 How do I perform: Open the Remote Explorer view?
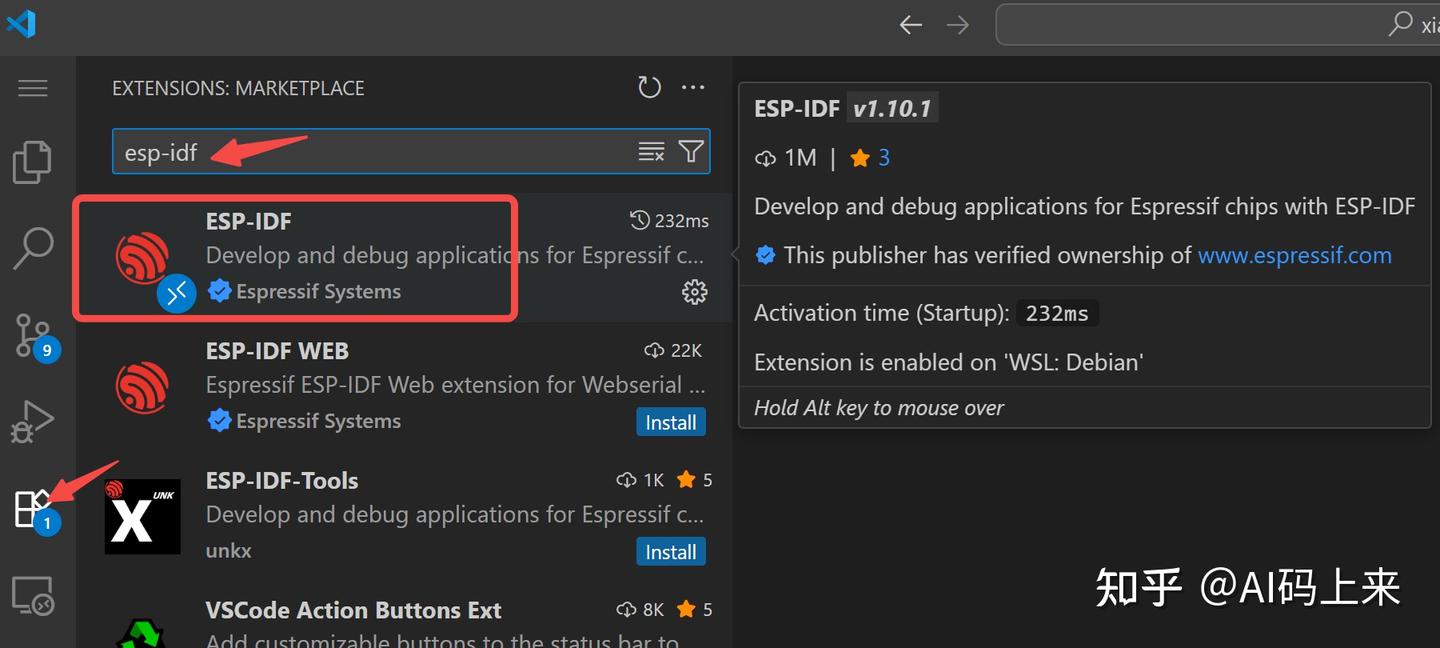click(x=32, y=595)
